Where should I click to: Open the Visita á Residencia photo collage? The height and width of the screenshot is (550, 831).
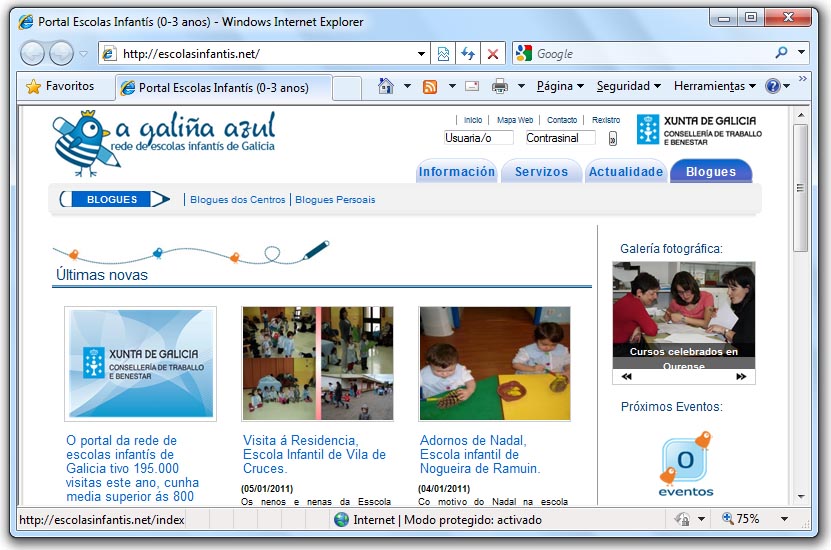[x=317, y=363]
